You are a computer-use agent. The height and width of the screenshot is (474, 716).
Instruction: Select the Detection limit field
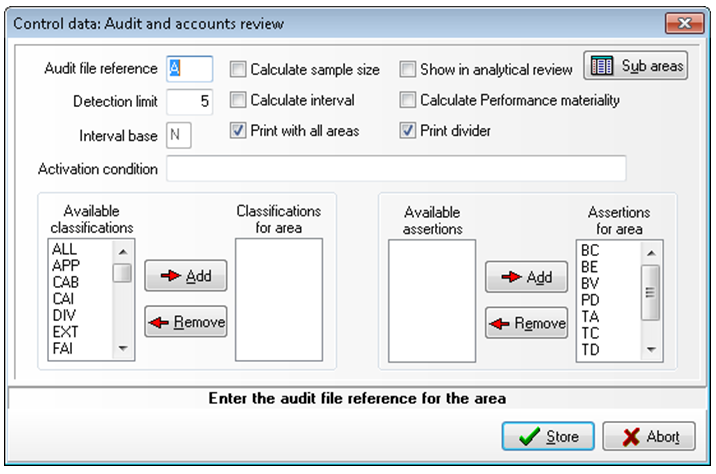tap(190, 101)
